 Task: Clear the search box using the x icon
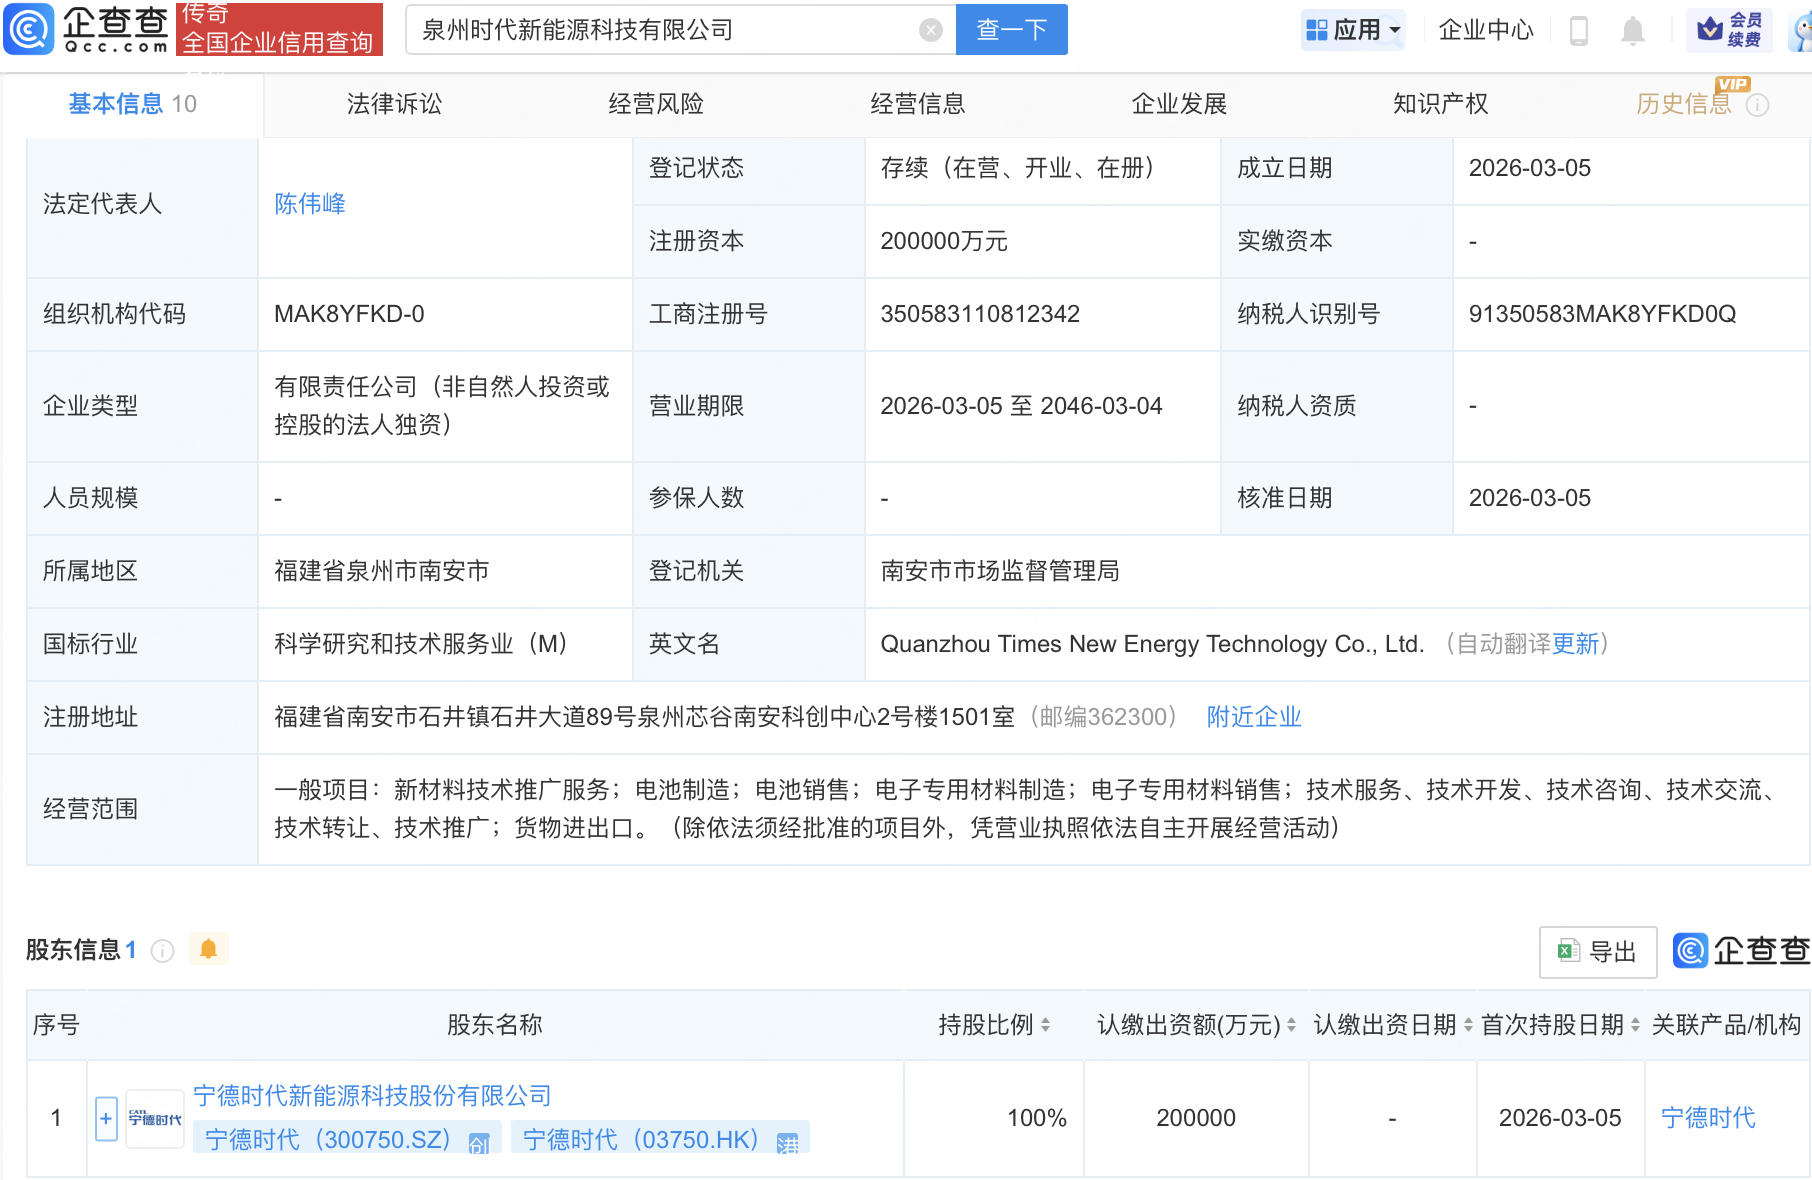coord(931,29)
